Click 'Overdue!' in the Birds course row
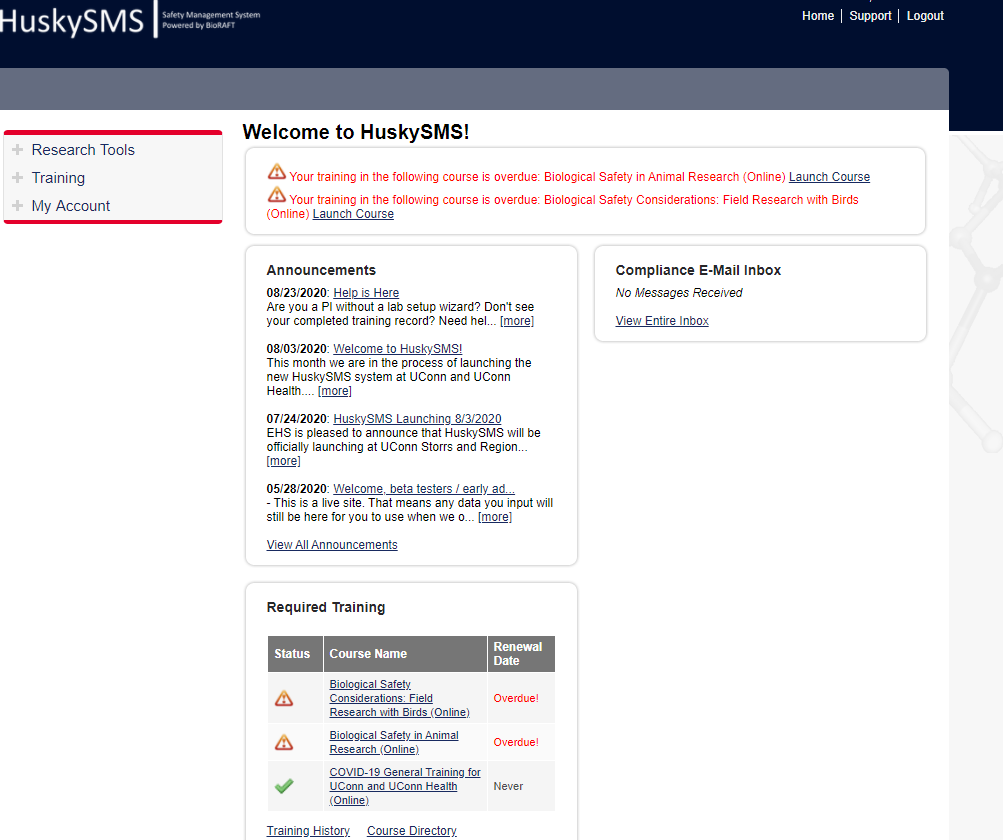 coord(516,698)
